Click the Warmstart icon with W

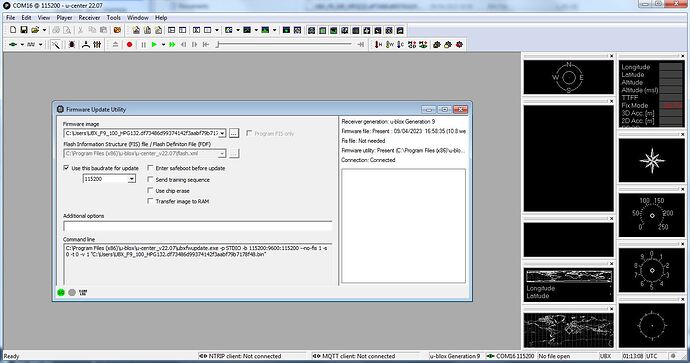[x=389, y=44]
